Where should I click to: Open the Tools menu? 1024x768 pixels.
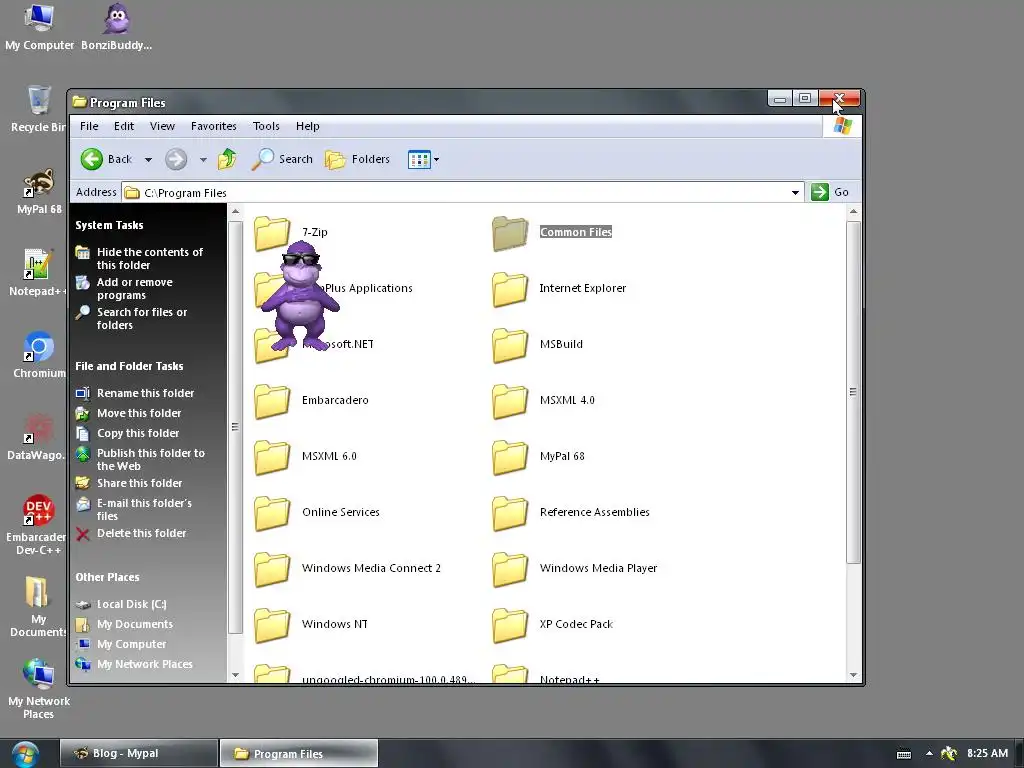pos(266,126)
